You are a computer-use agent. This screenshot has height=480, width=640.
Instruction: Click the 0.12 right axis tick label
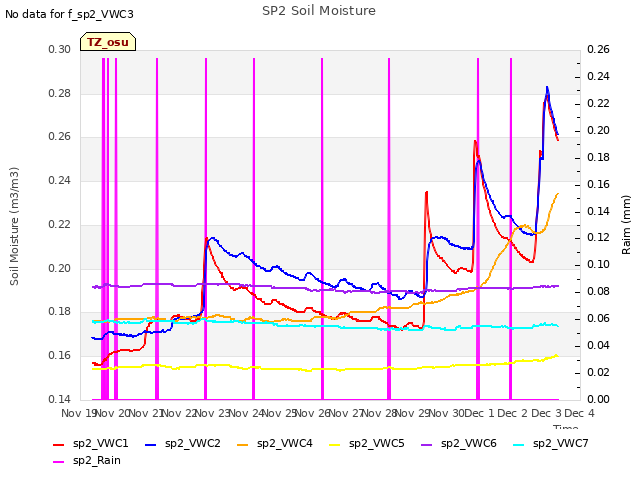[x=598, y=238]
